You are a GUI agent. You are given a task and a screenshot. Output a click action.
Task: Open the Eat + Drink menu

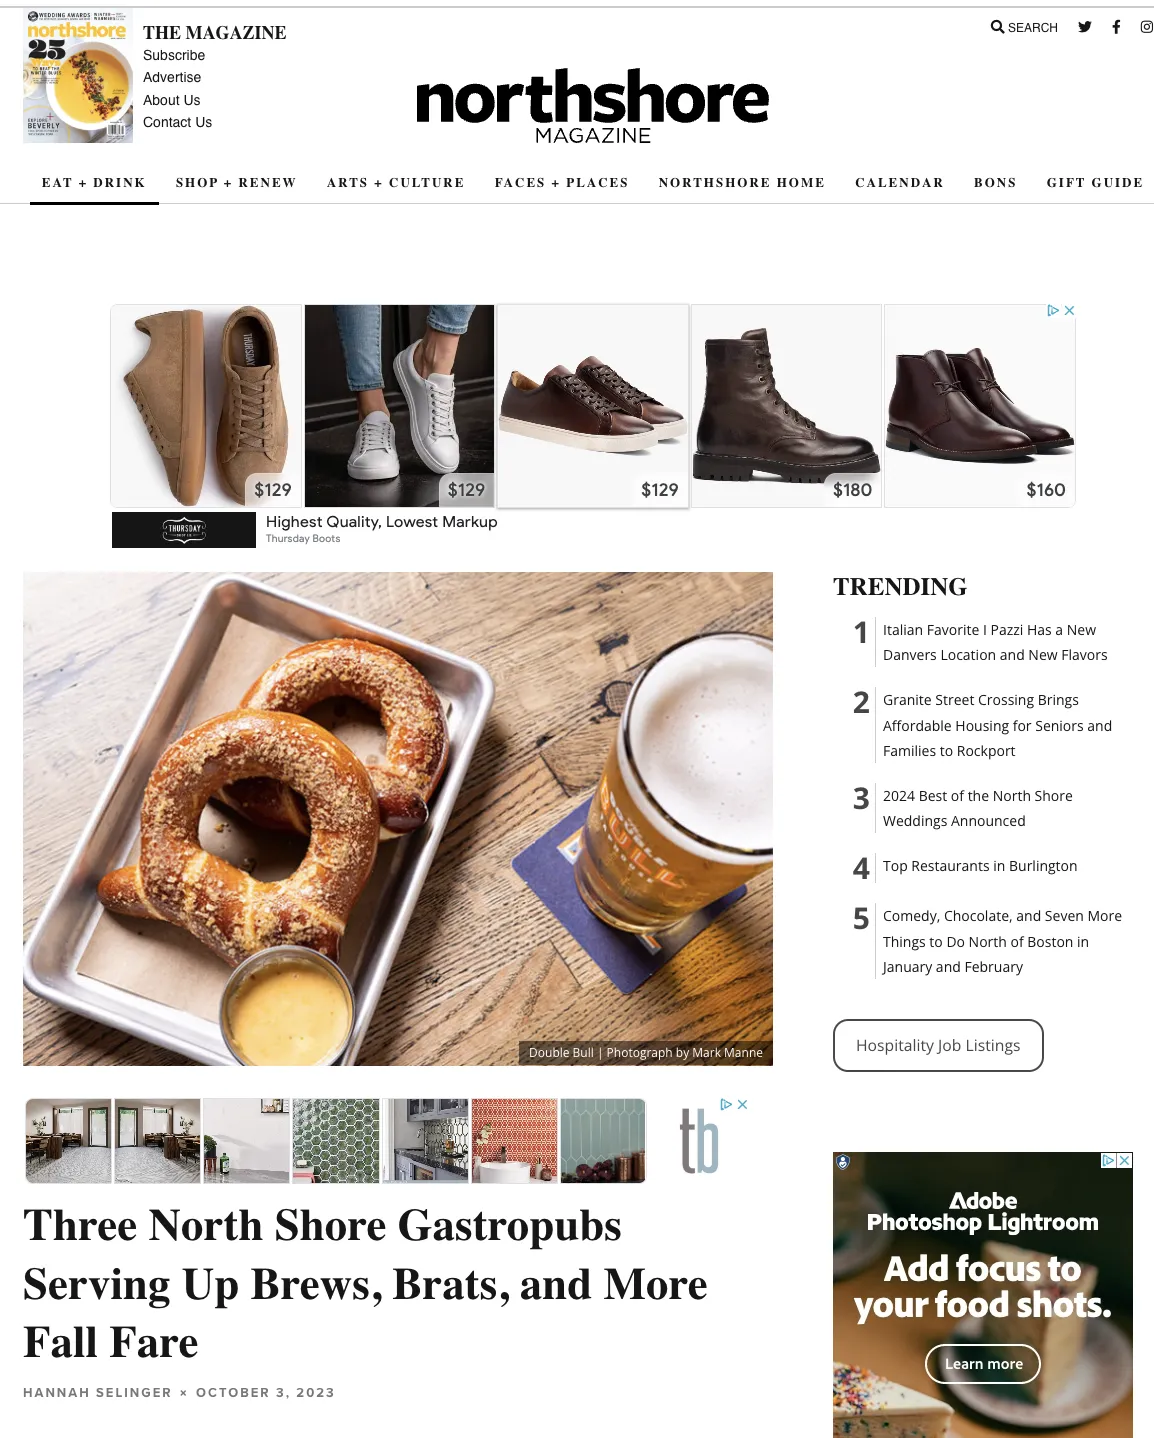[x=94, y=183]
